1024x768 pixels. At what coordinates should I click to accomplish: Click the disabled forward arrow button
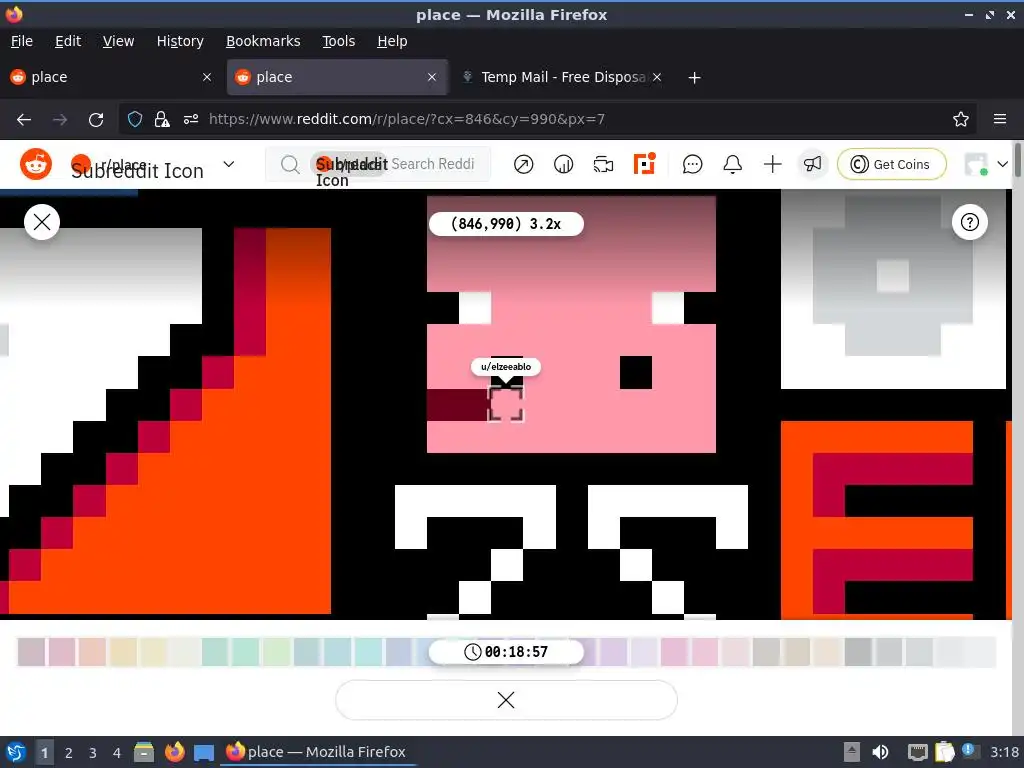(x=60, y=120)
